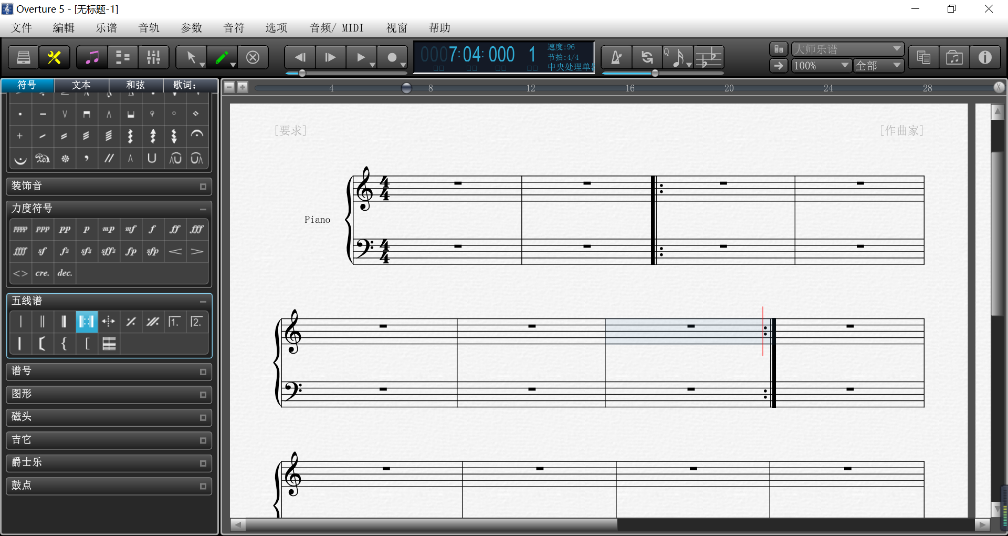1008x536 pixels.
Task: Select the caesura double slash symbol
Action: click(x=108, y=157)
